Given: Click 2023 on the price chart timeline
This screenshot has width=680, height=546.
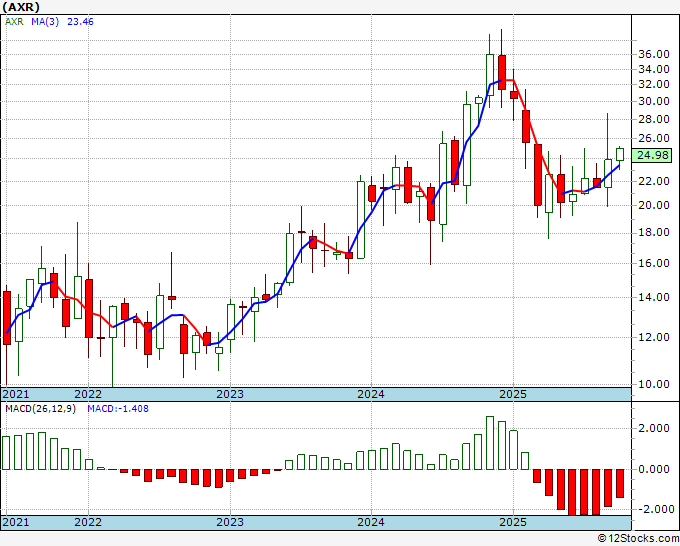Looking at the screenshot, I should pos(229,394).
